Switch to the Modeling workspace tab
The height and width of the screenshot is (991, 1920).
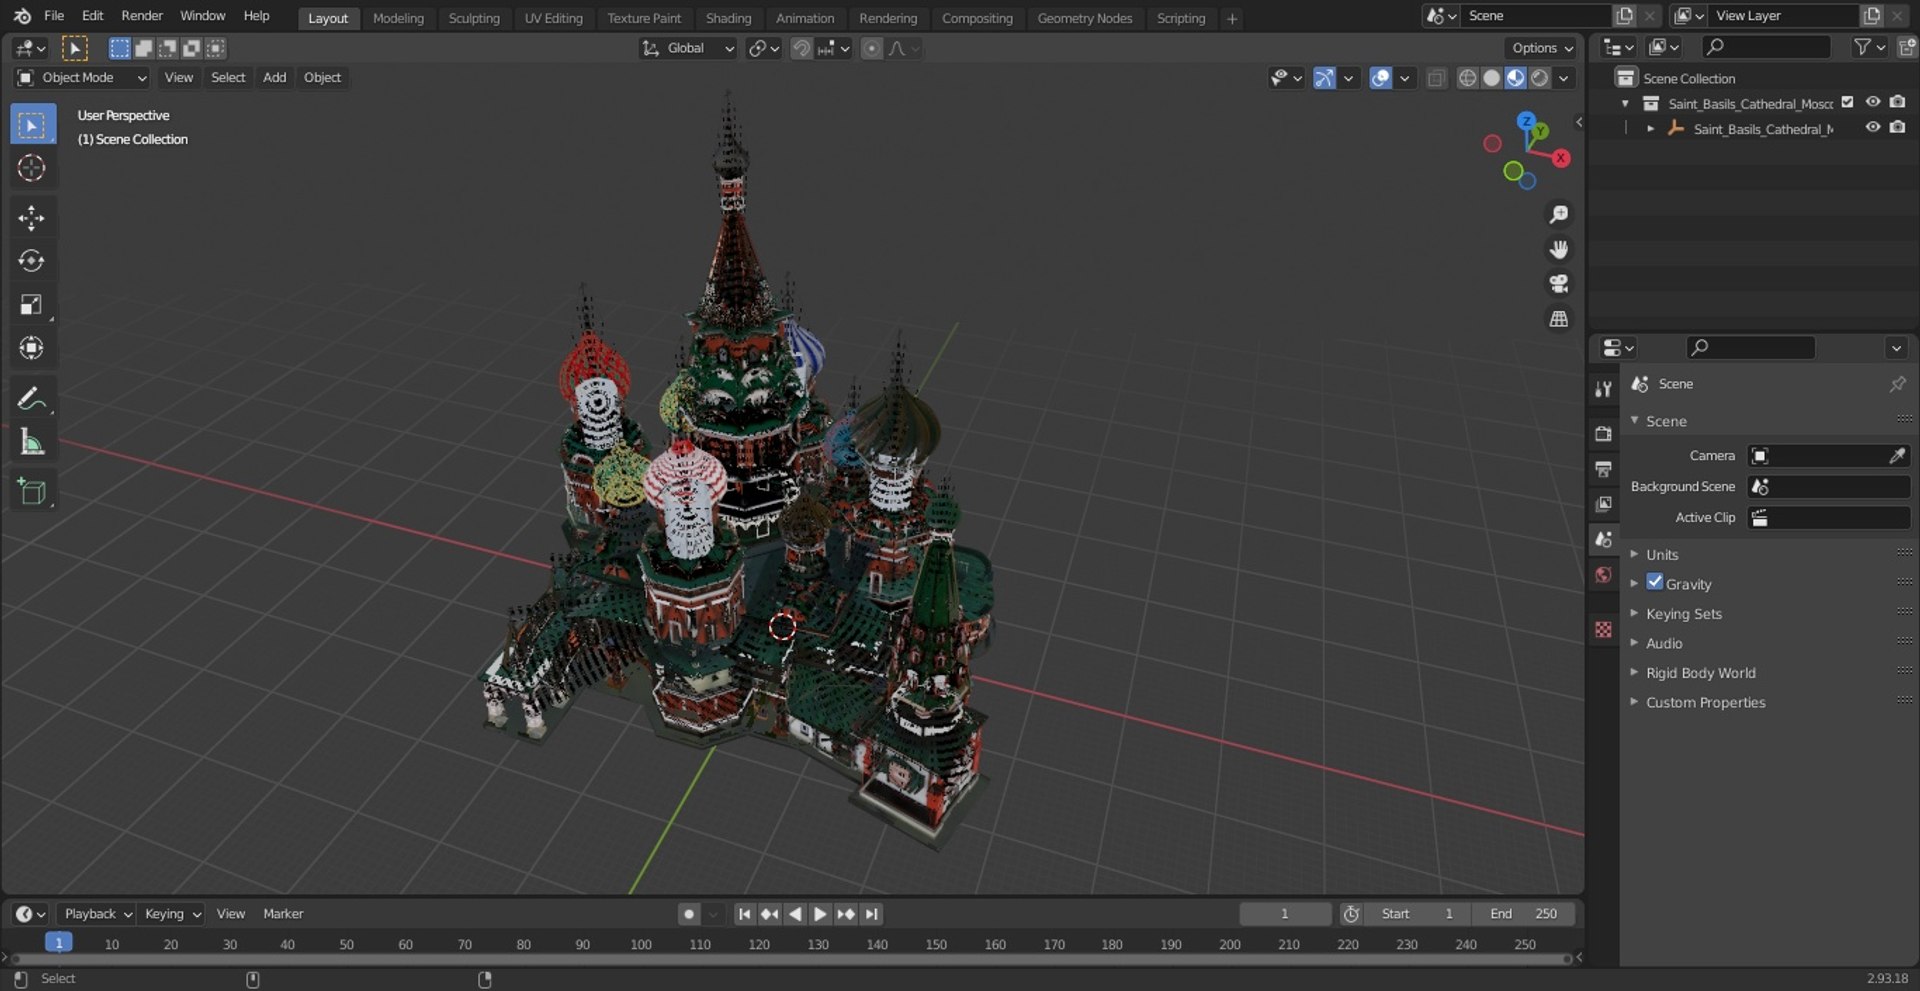point(398,18)
